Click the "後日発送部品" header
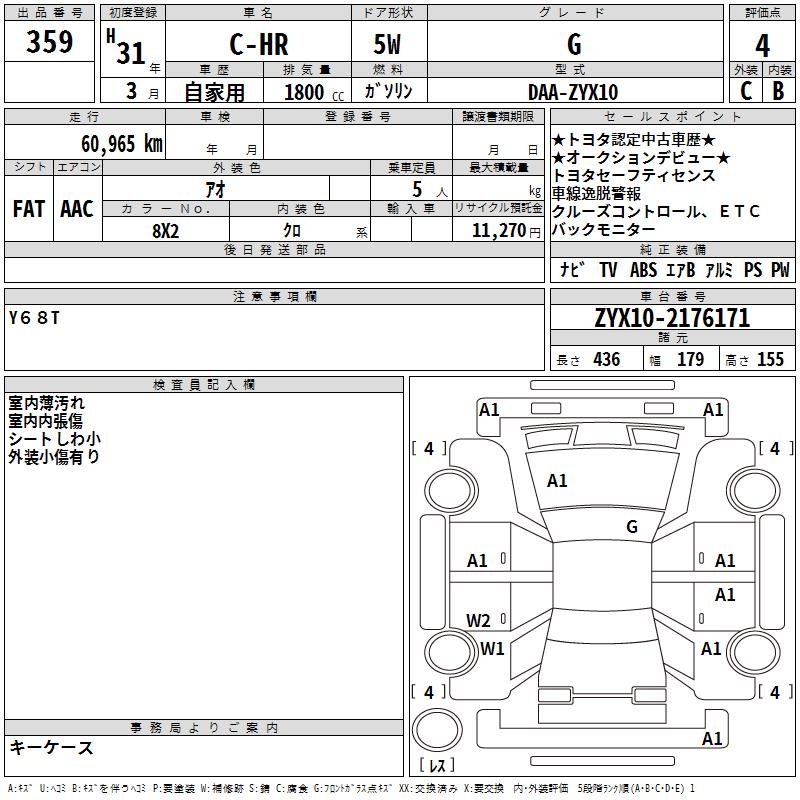Screen dimensions: 800x800 point(274,249)
